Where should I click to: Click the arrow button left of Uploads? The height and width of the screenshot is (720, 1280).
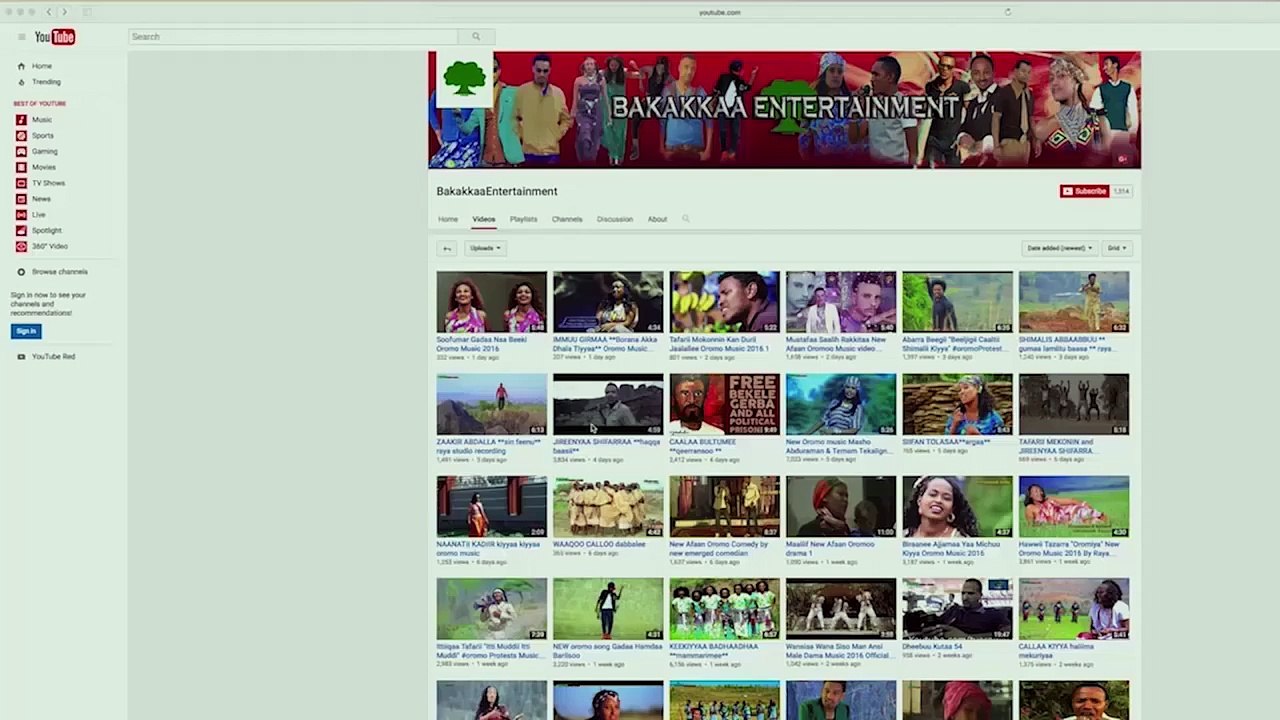447,248
